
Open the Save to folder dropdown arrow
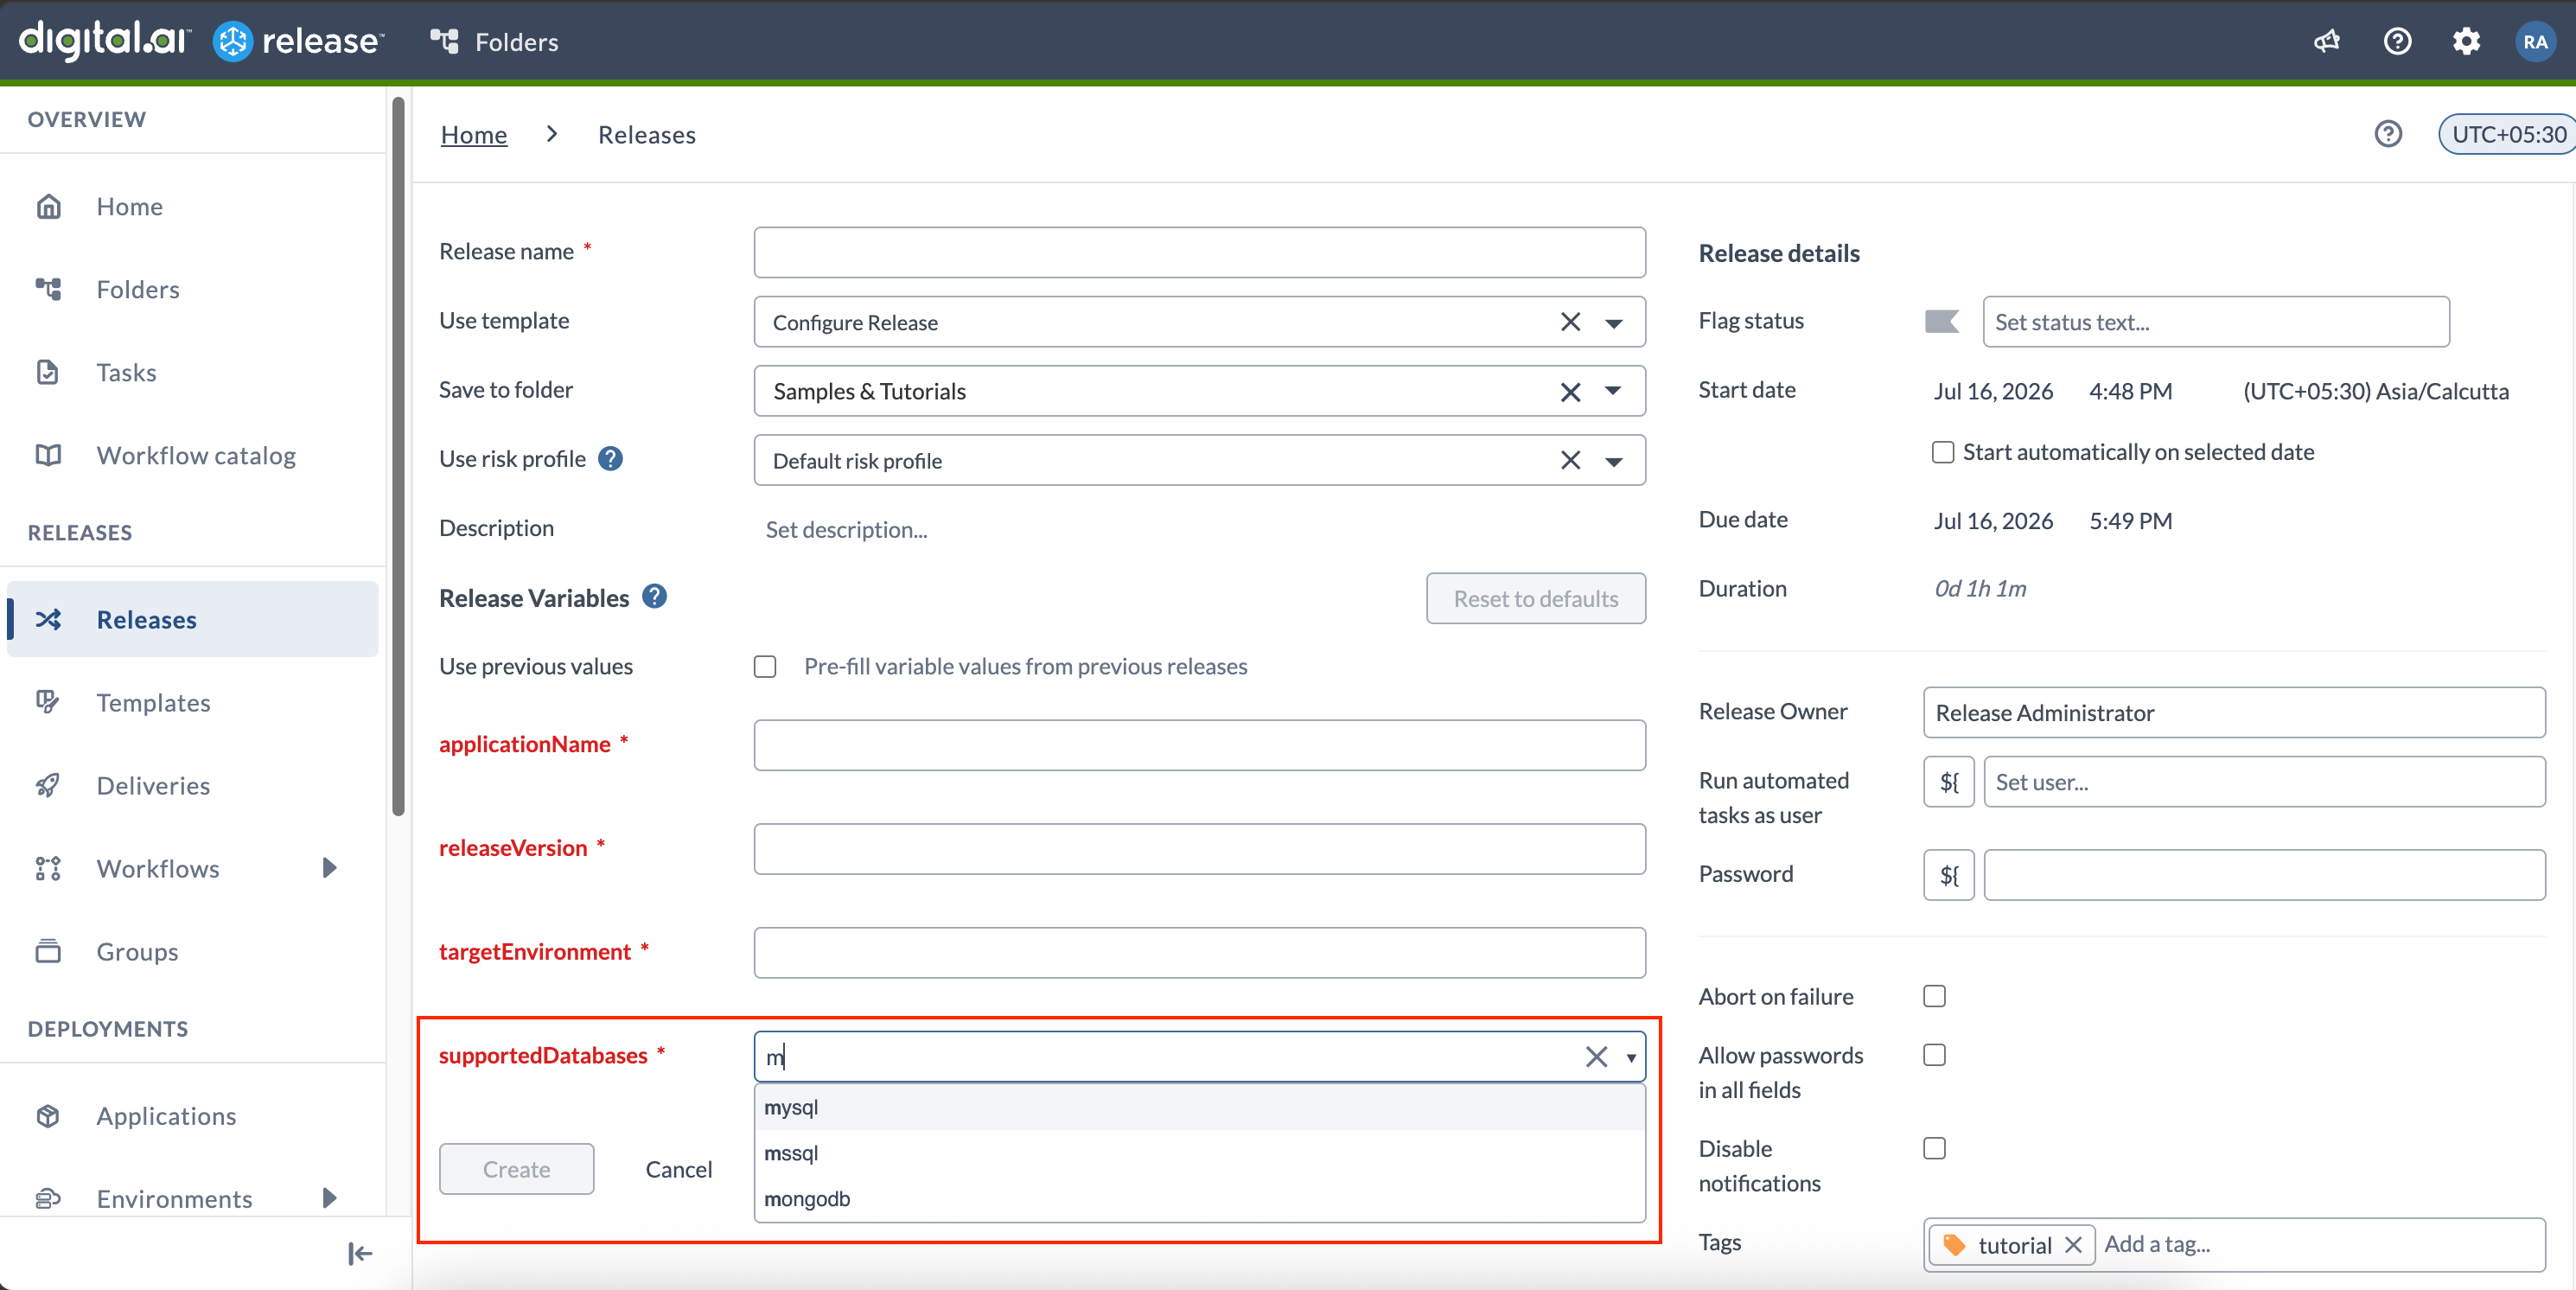1613,391
